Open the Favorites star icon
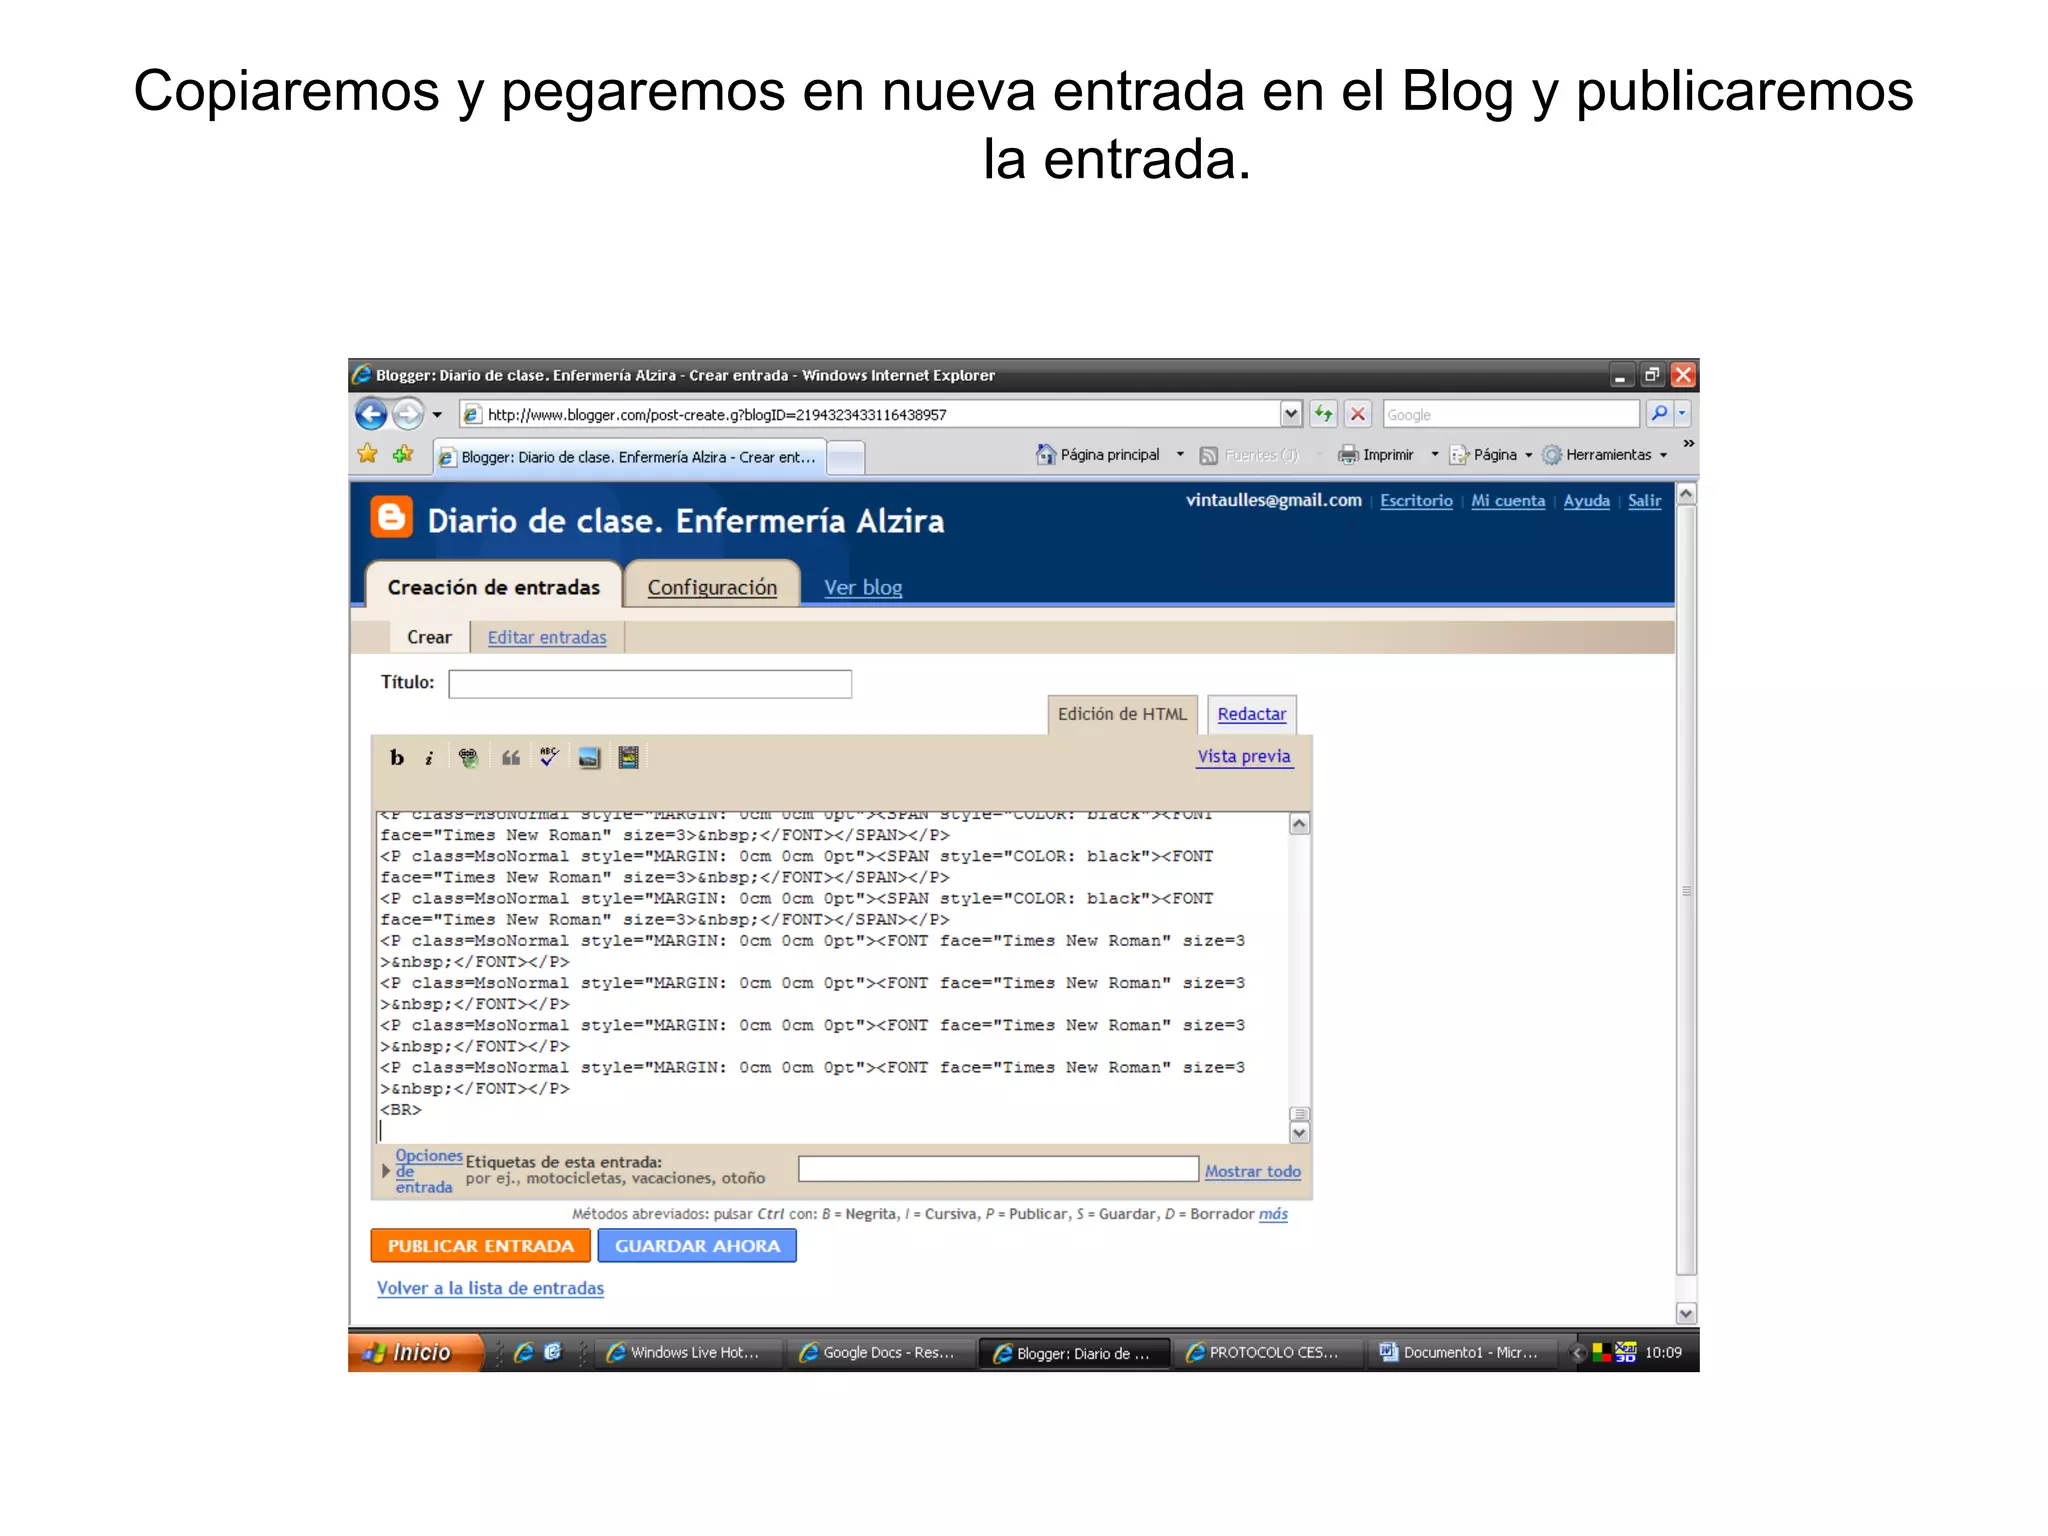Screen dimensions: 2048x1536 (368, 455)
